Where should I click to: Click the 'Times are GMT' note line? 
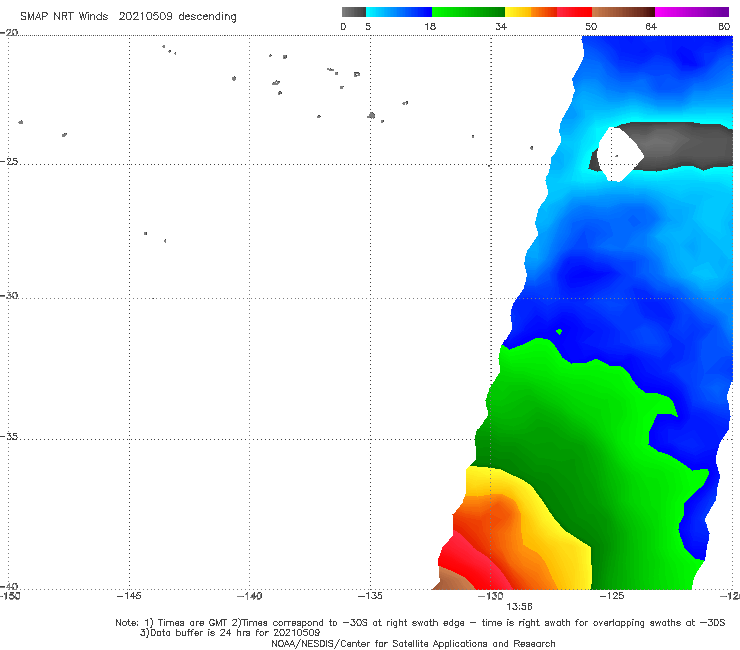(420, 623)
